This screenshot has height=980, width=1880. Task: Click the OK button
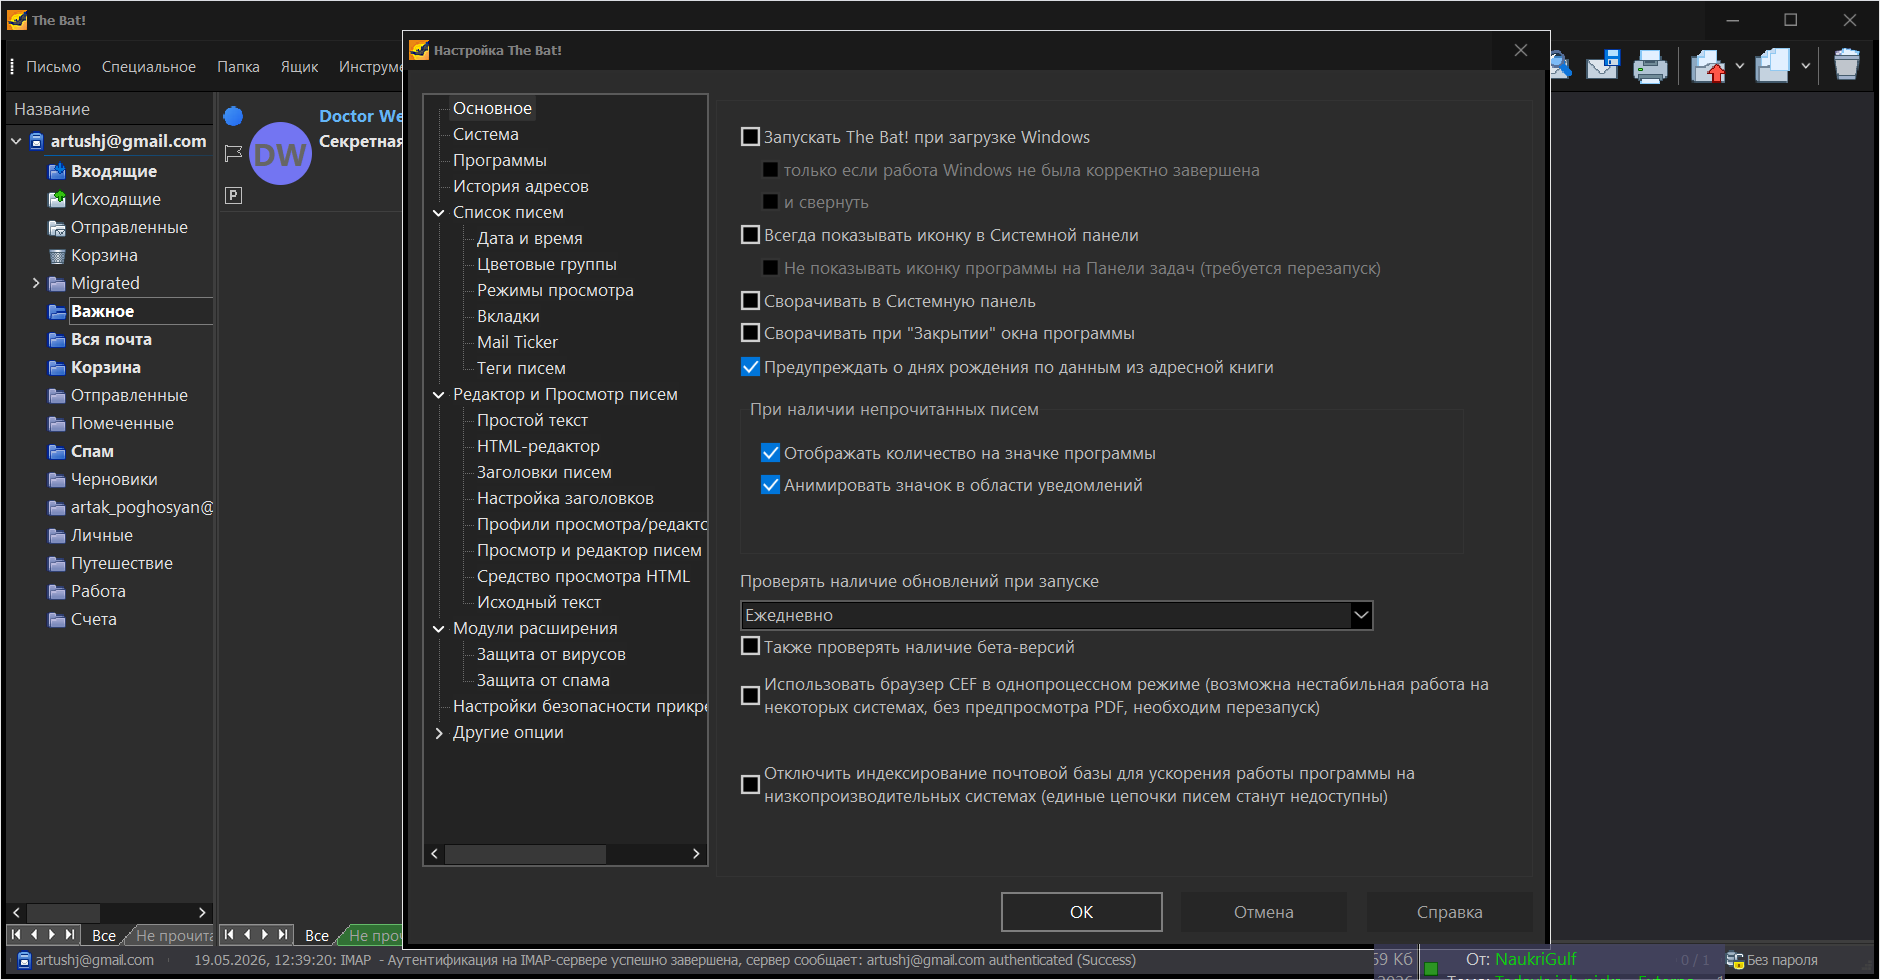pyautogui.click(x=1081, y=912)
